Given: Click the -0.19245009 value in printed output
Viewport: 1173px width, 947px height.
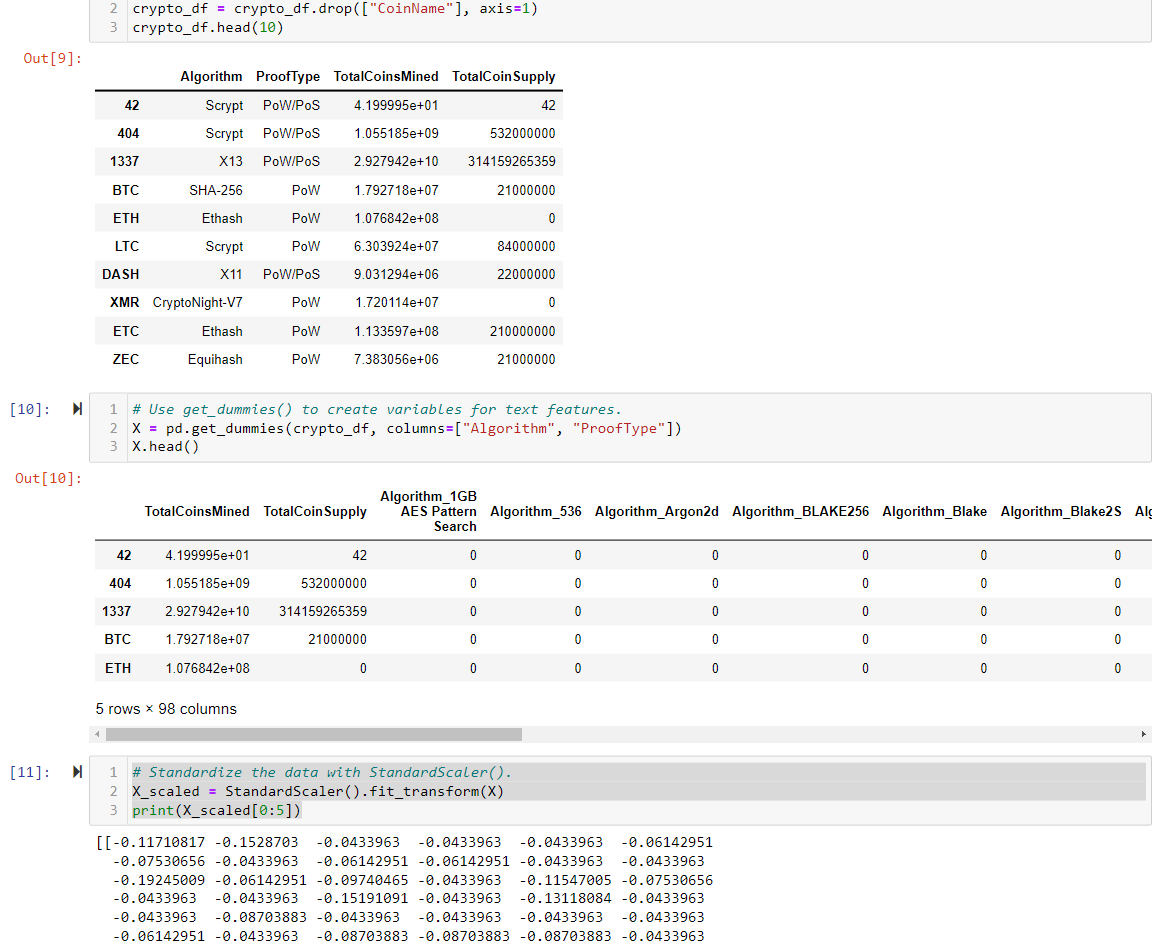Looking at the screenshot, I should pyautogui.click(x=159, y=880).
